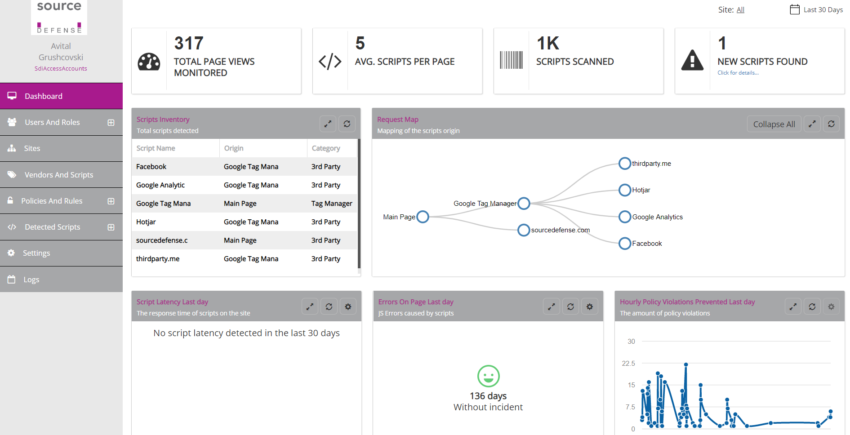Image resolution: width=850 pixels, height=435 pixels.
Task: Open Vendors And Scripts page
Action: tap(61, 175)
